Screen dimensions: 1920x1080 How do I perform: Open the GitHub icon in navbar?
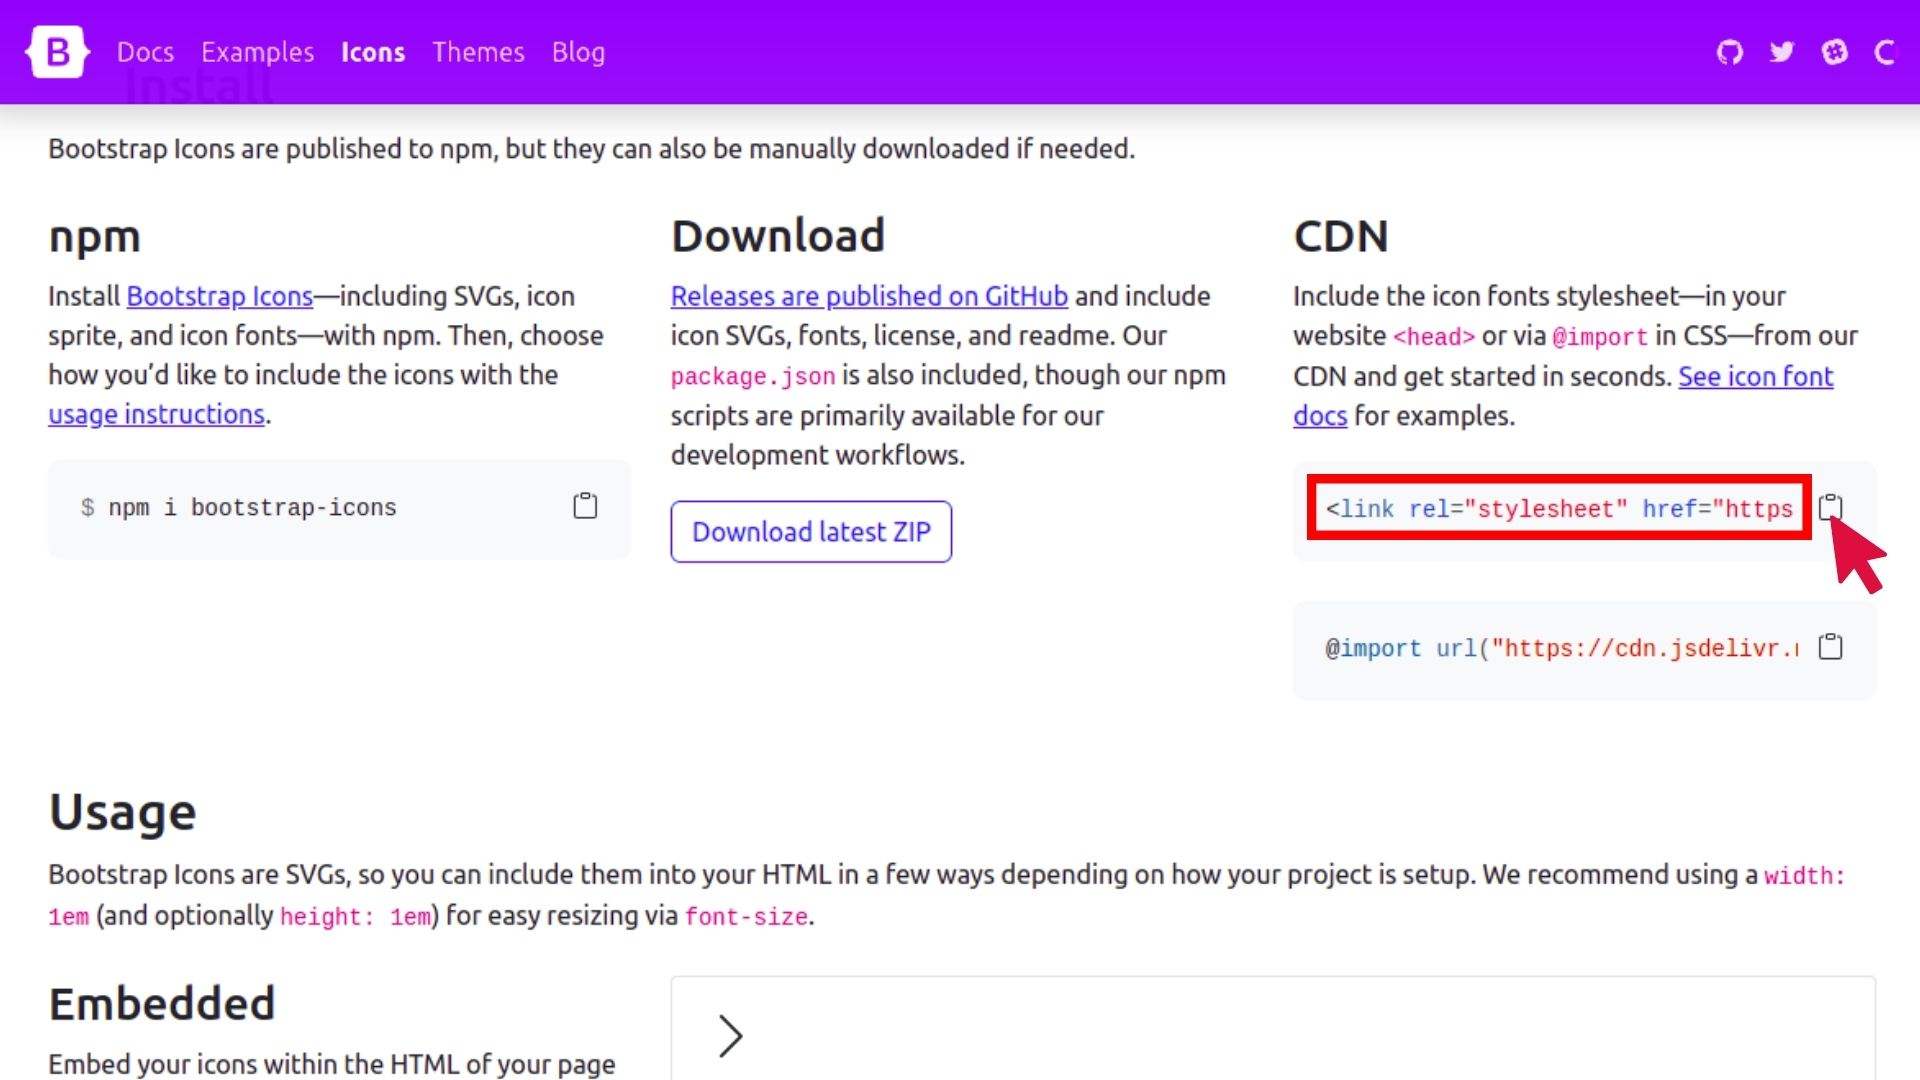1730,52
